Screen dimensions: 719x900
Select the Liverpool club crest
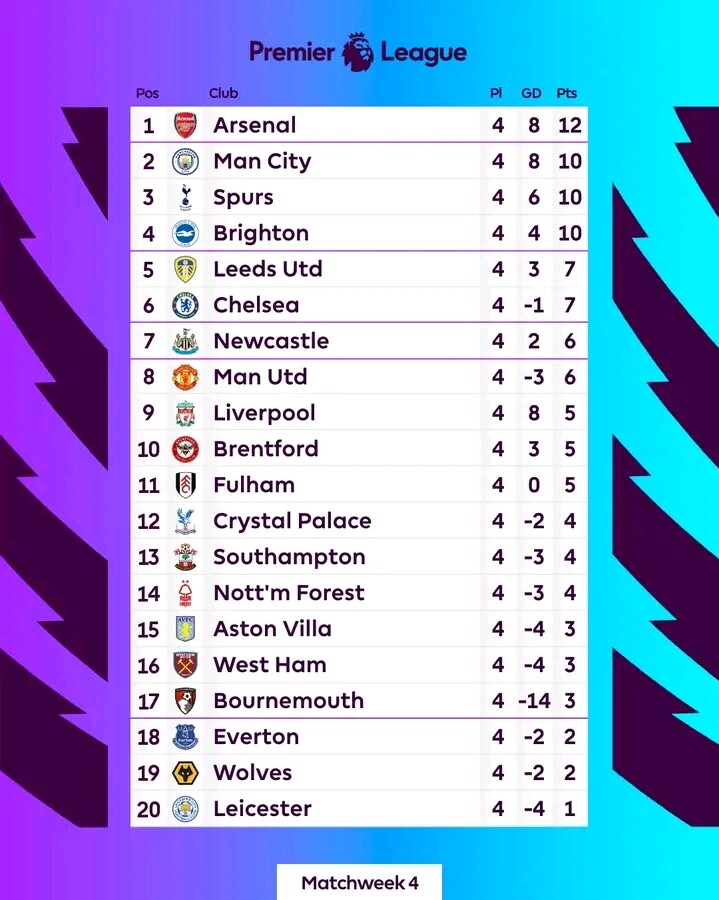[185, 413]
